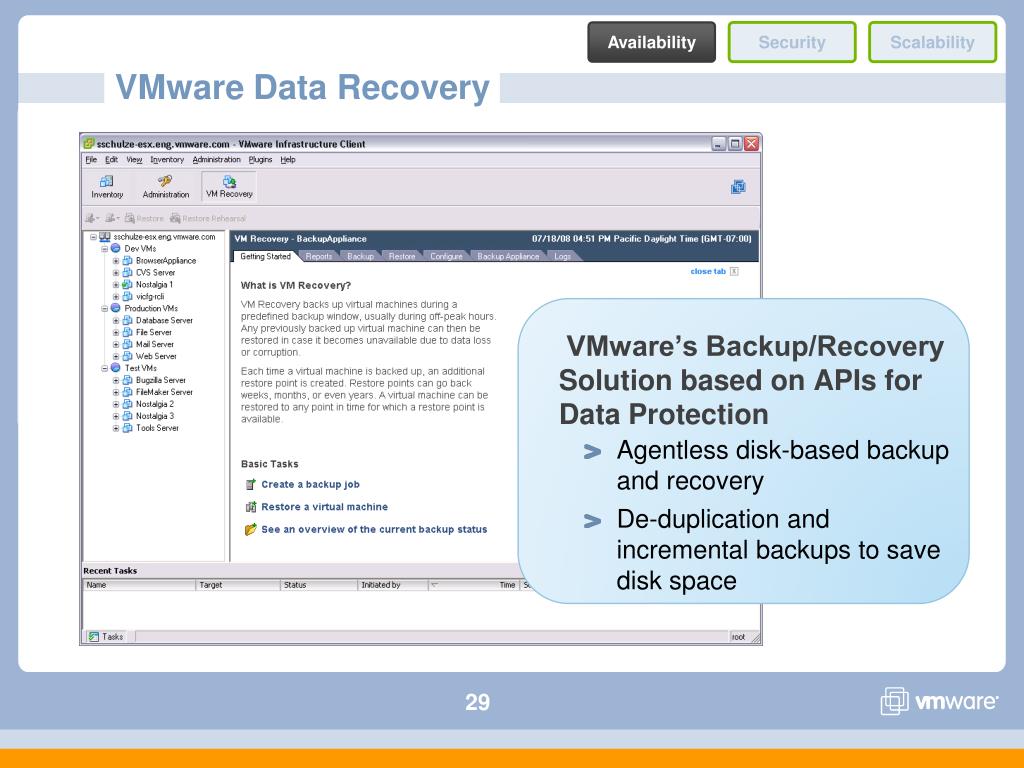Screen dimensions: 1024x768
Task: Switch to the Logs tab
Action: (x=562, y=256)
